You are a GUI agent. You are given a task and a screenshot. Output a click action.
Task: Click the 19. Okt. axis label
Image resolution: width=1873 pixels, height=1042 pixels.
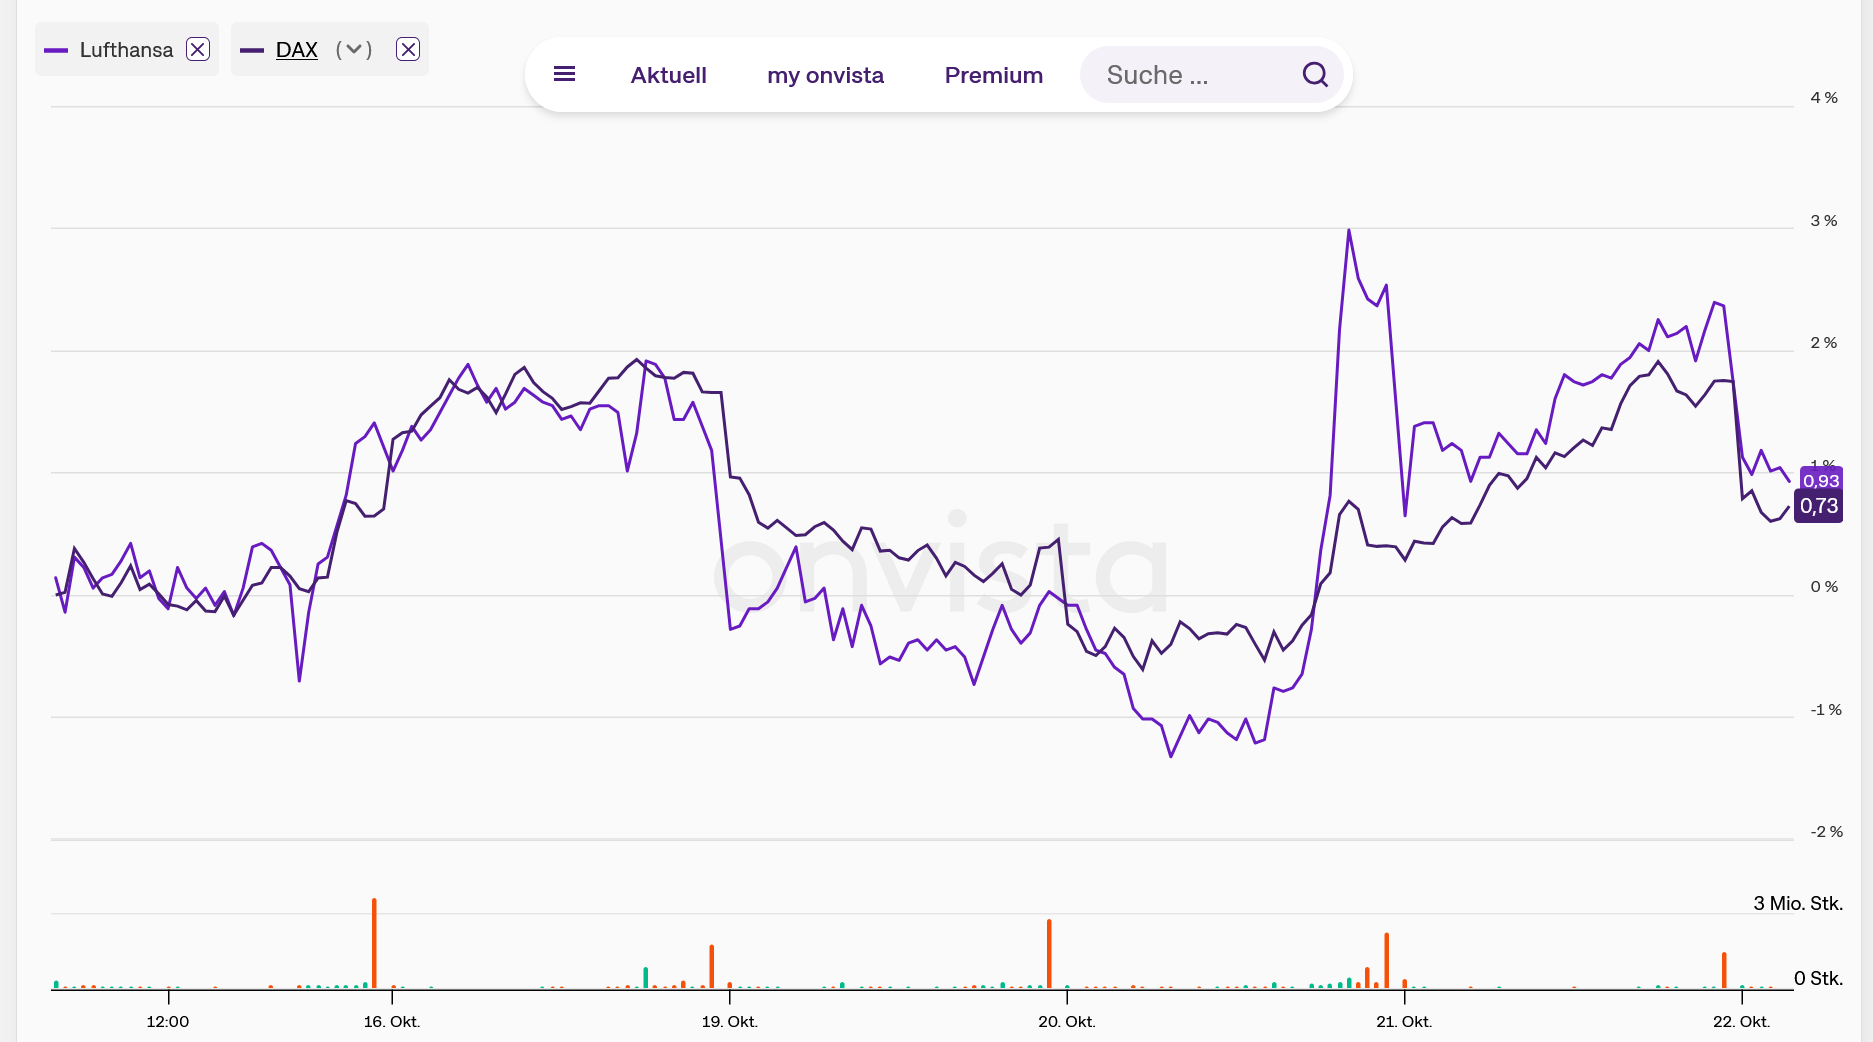tap(730, 1021)
